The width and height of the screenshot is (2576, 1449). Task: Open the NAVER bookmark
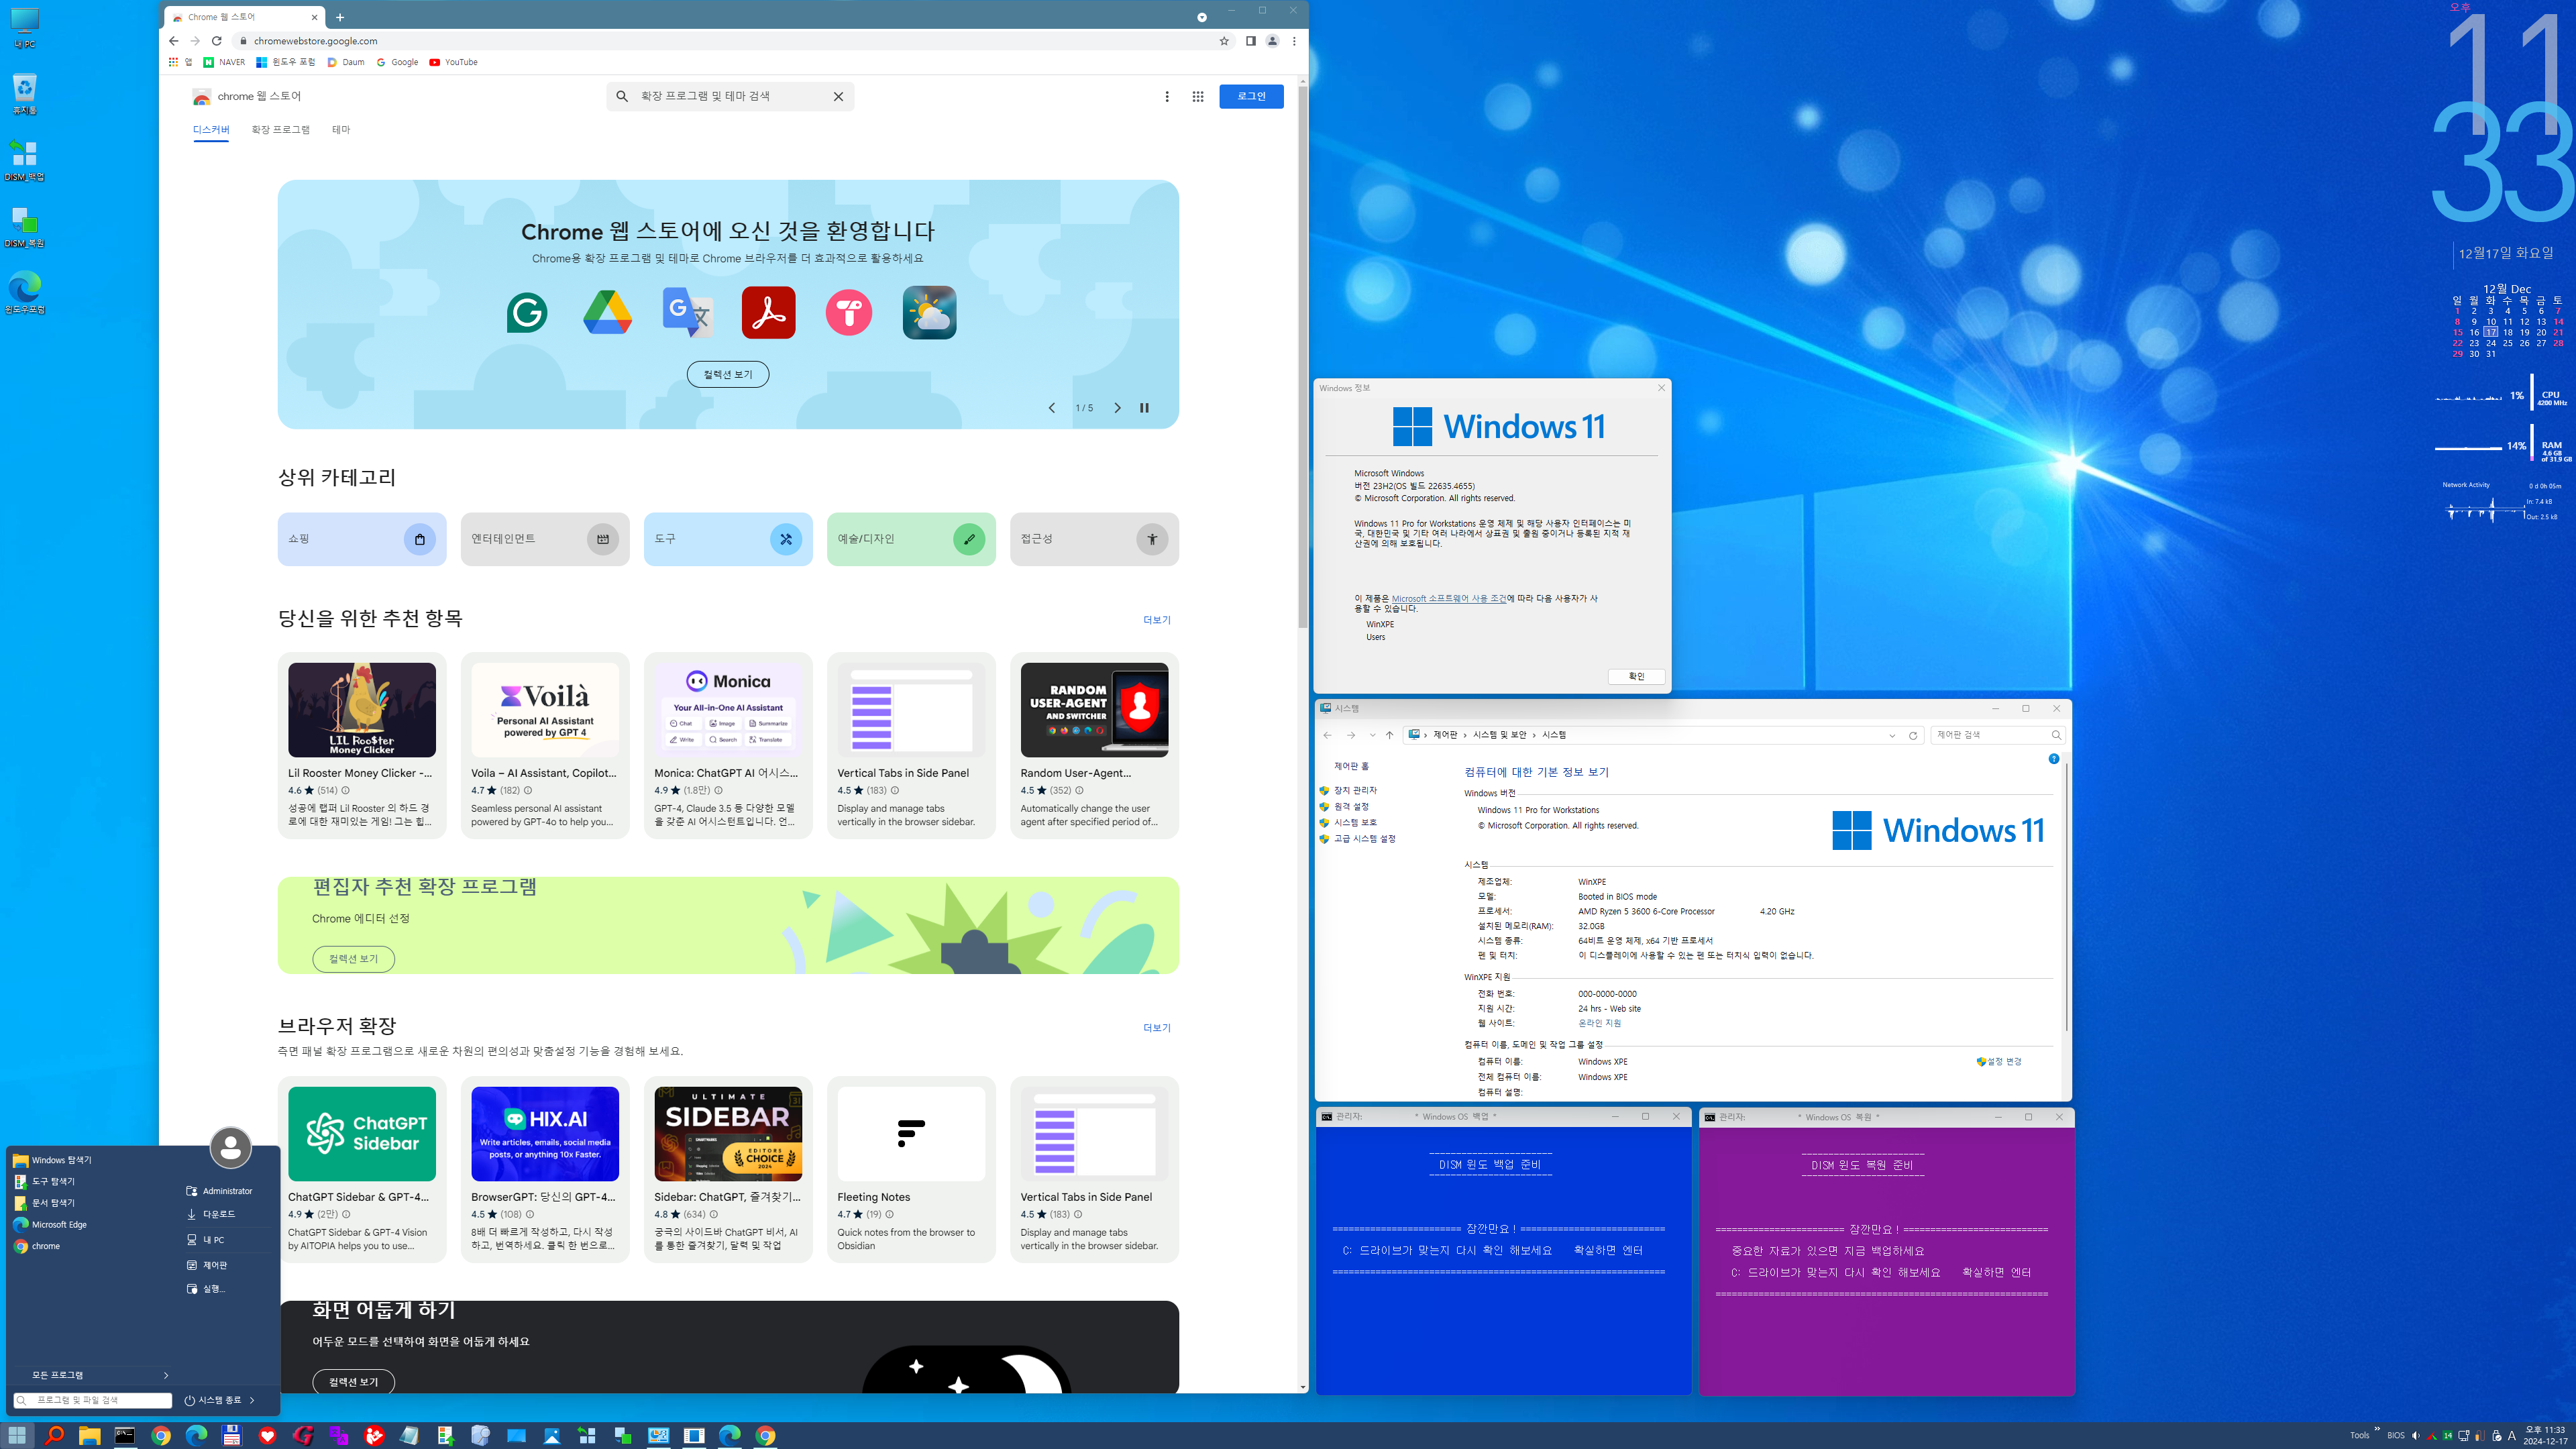tap(224, 62)
